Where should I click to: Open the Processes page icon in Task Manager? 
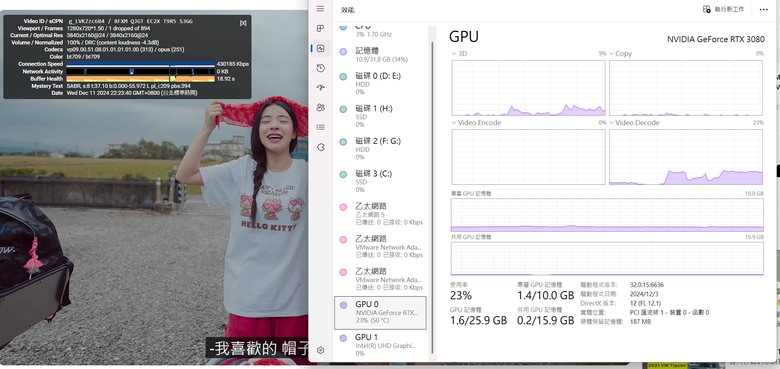320,29
